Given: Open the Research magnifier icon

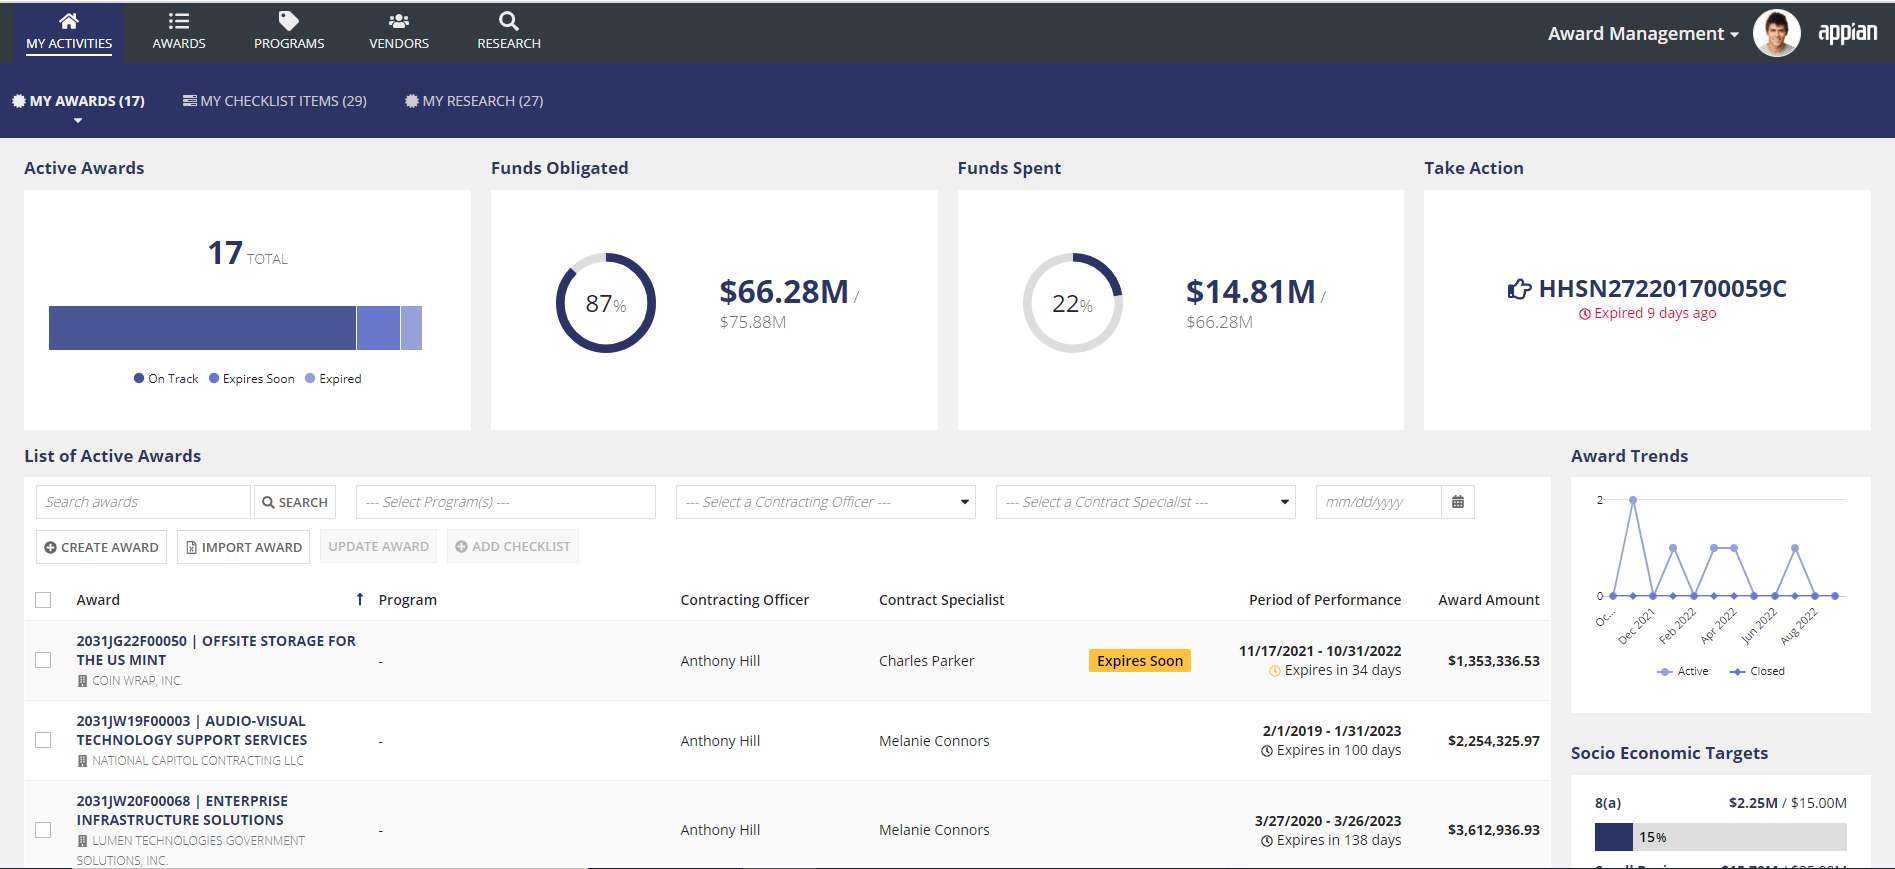Looking at the screenshot, I should (508, 21).
